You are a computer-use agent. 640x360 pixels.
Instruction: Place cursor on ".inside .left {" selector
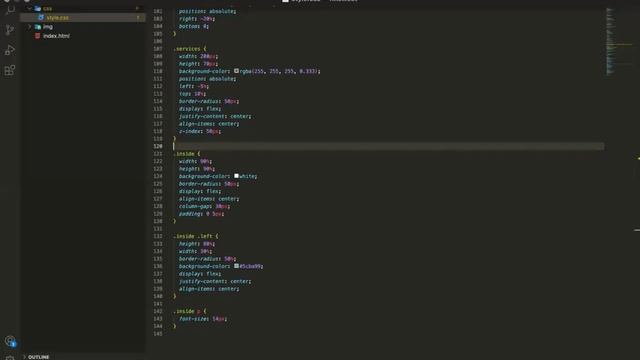coord(196,236)
